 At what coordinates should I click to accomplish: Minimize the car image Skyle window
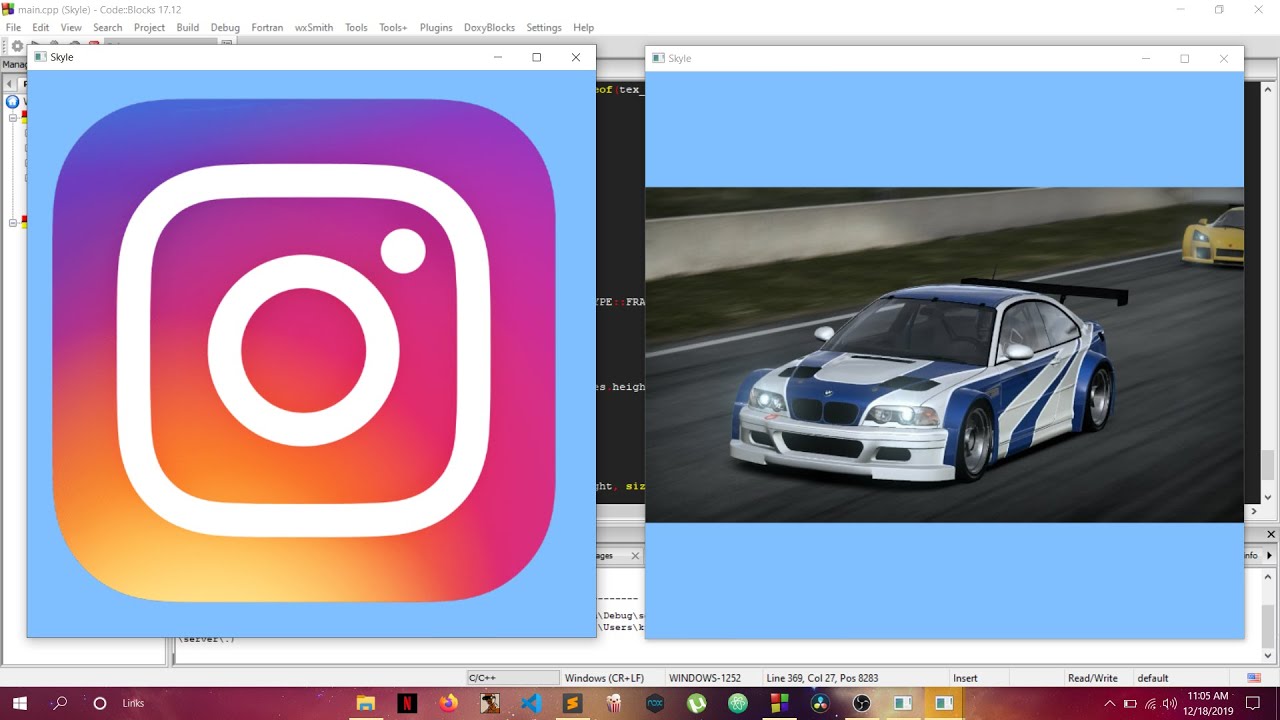point(1146,58)
